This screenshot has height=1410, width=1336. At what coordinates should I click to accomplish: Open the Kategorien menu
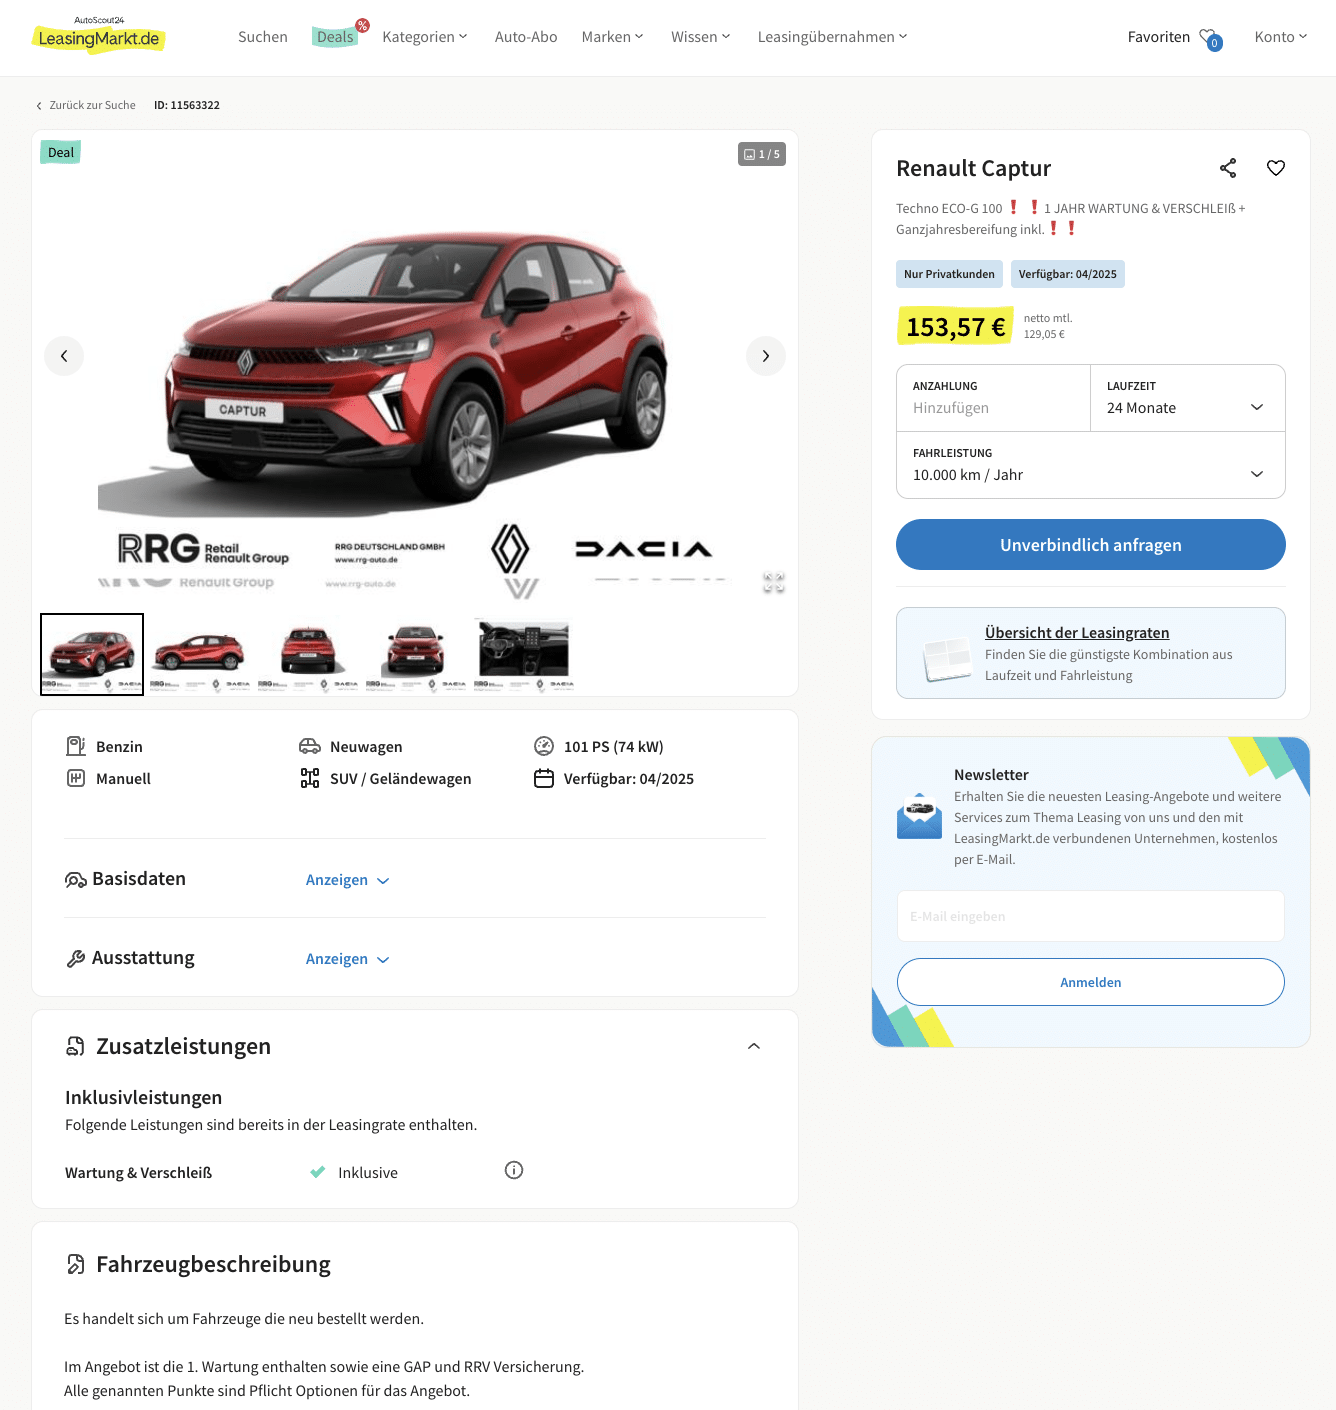pyautogui.click(x=425, y=37)
